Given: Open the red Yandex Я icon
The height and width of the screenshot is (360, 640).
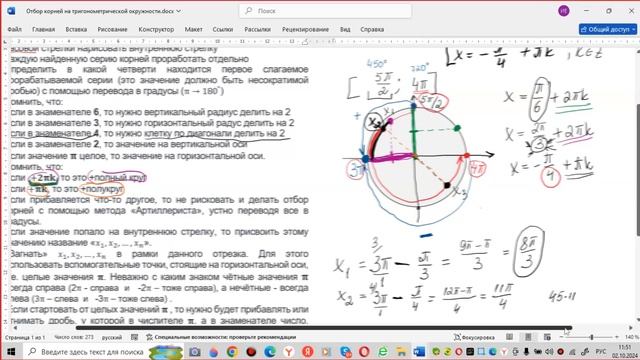Looking at the screenshot, I should coord(307,351).
